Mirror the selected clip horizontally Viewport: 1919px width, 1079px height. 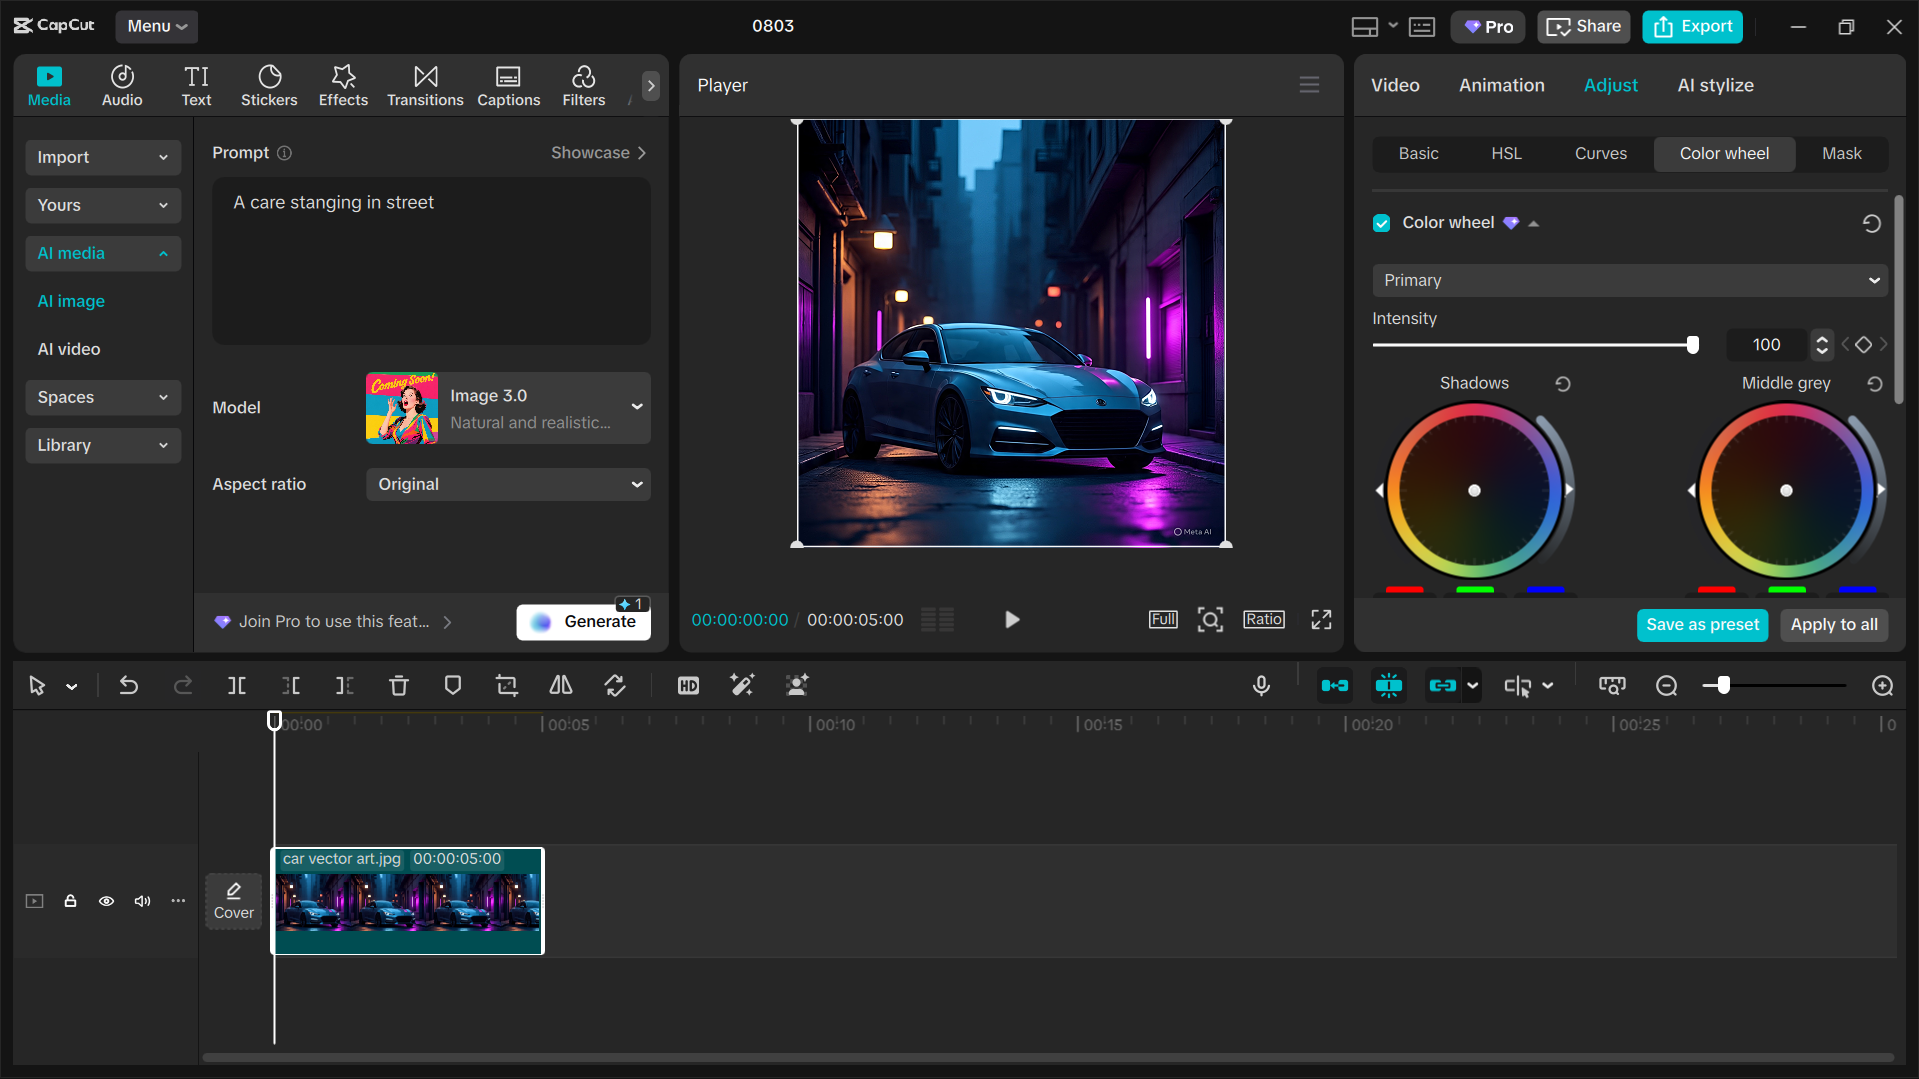point(560,686)
